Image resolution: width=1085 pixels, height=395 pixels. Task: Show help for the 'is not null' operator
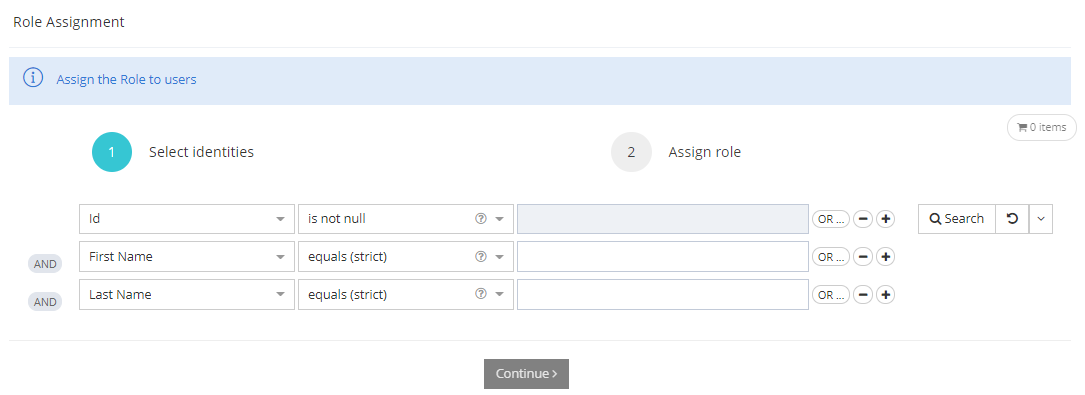(481, 219)
